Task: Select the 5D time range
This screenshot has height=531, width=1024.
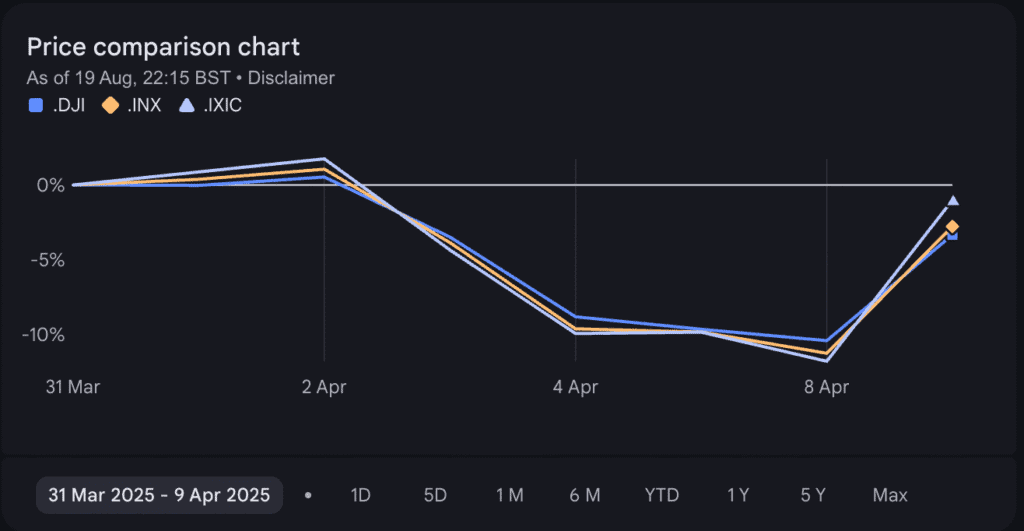Action: click(435, 495)
